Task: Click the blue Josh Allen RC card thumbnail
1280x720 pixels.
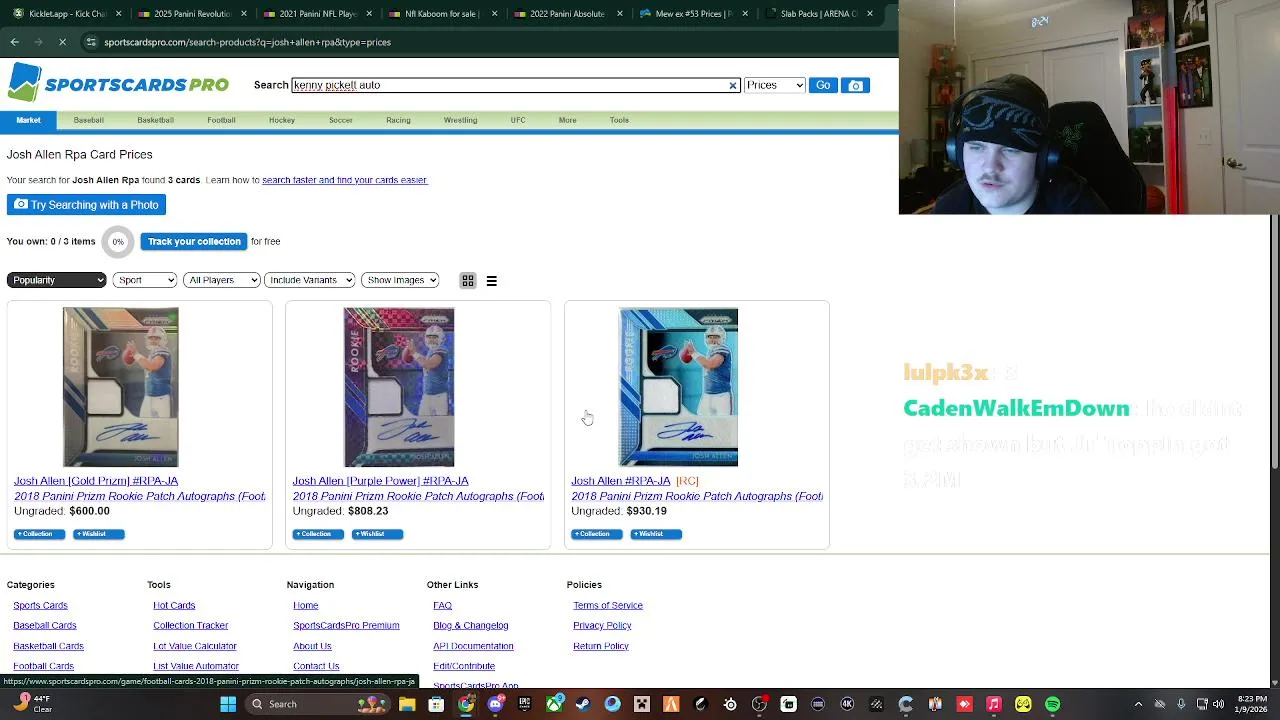Action: click(x=678, y=387)
